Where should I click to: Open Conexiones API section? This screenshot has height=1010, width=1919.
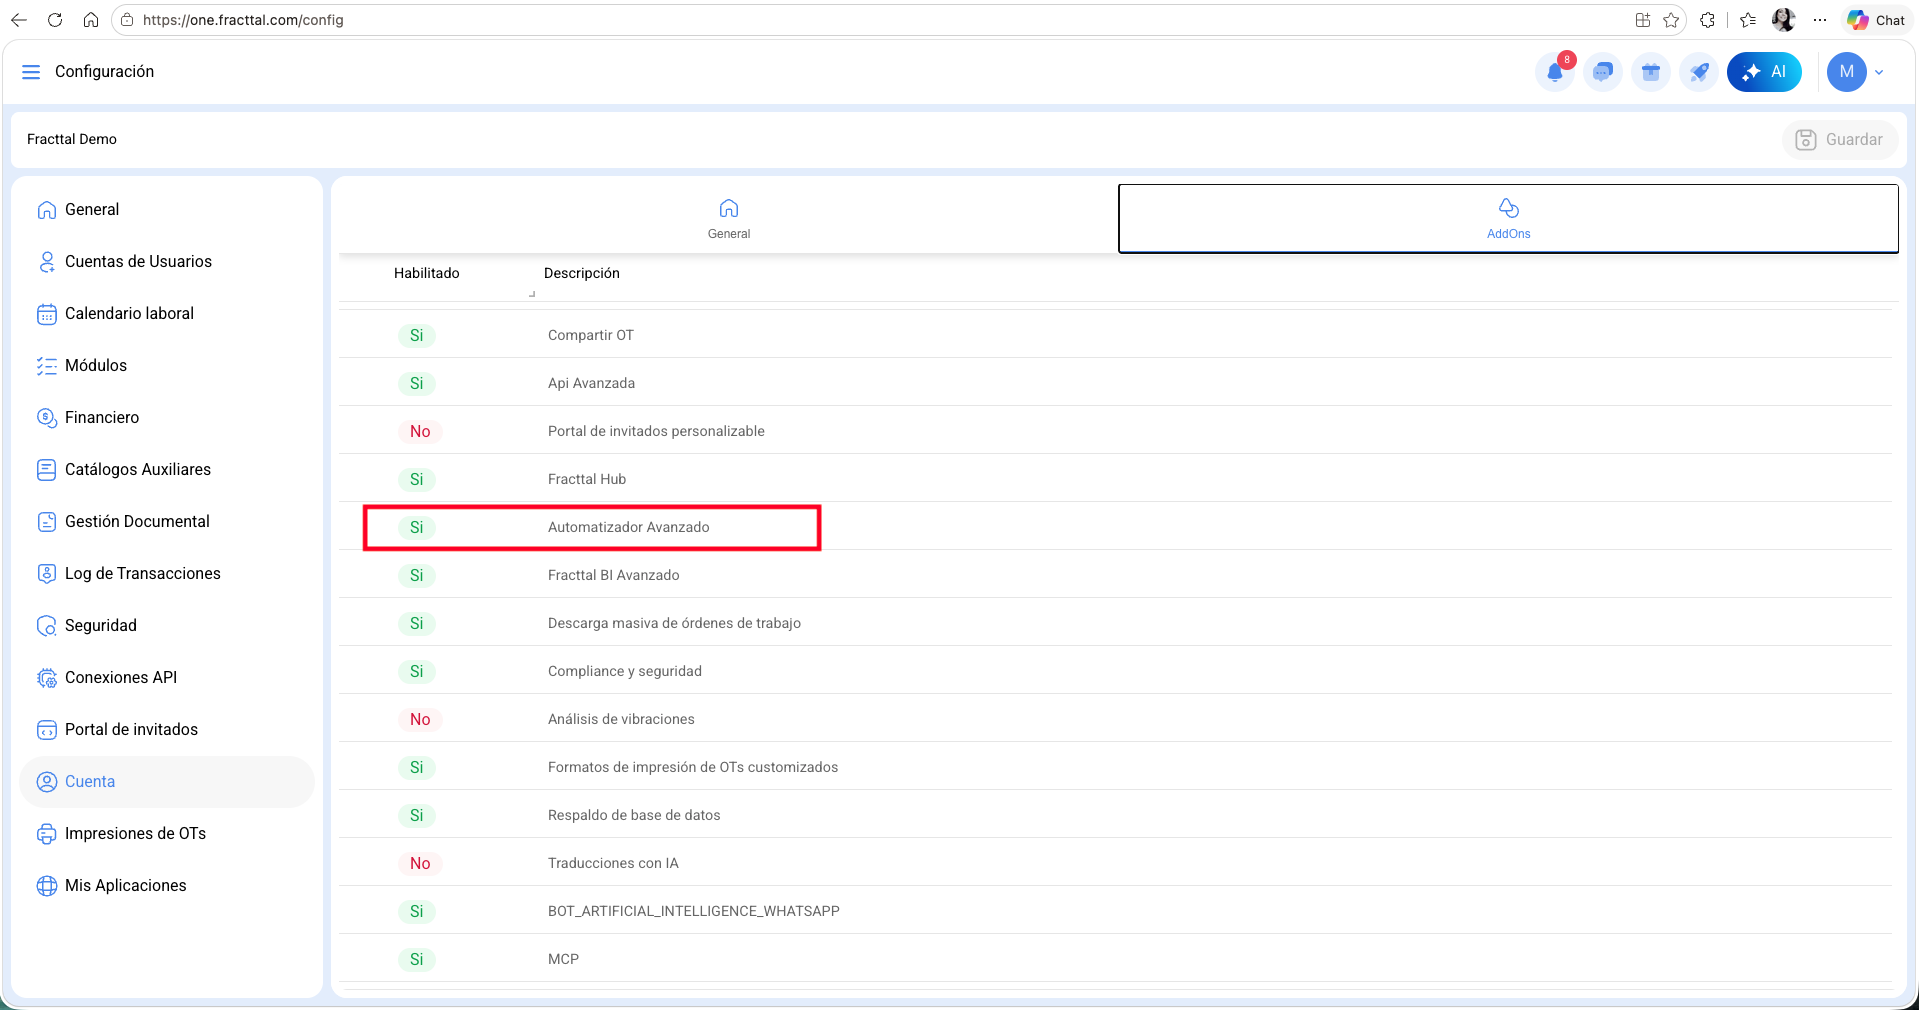(167, 678)
